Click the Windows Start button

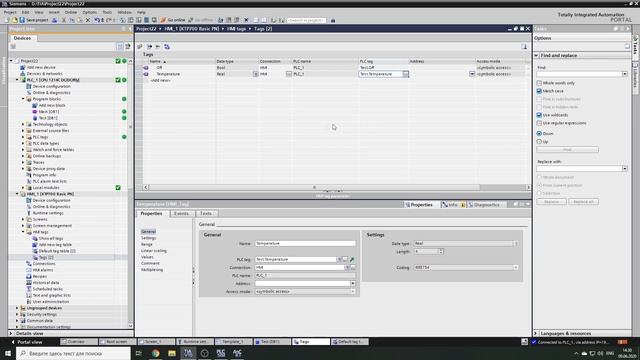[8, 353]
